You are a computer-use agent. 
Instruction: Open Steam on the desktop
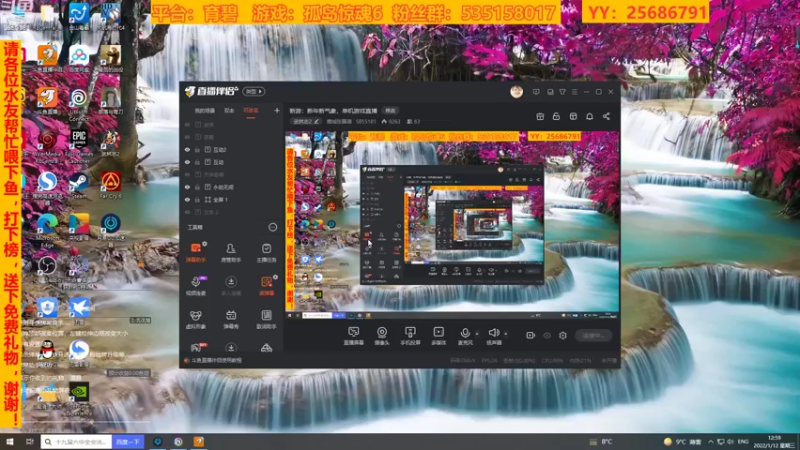(79, 185)
